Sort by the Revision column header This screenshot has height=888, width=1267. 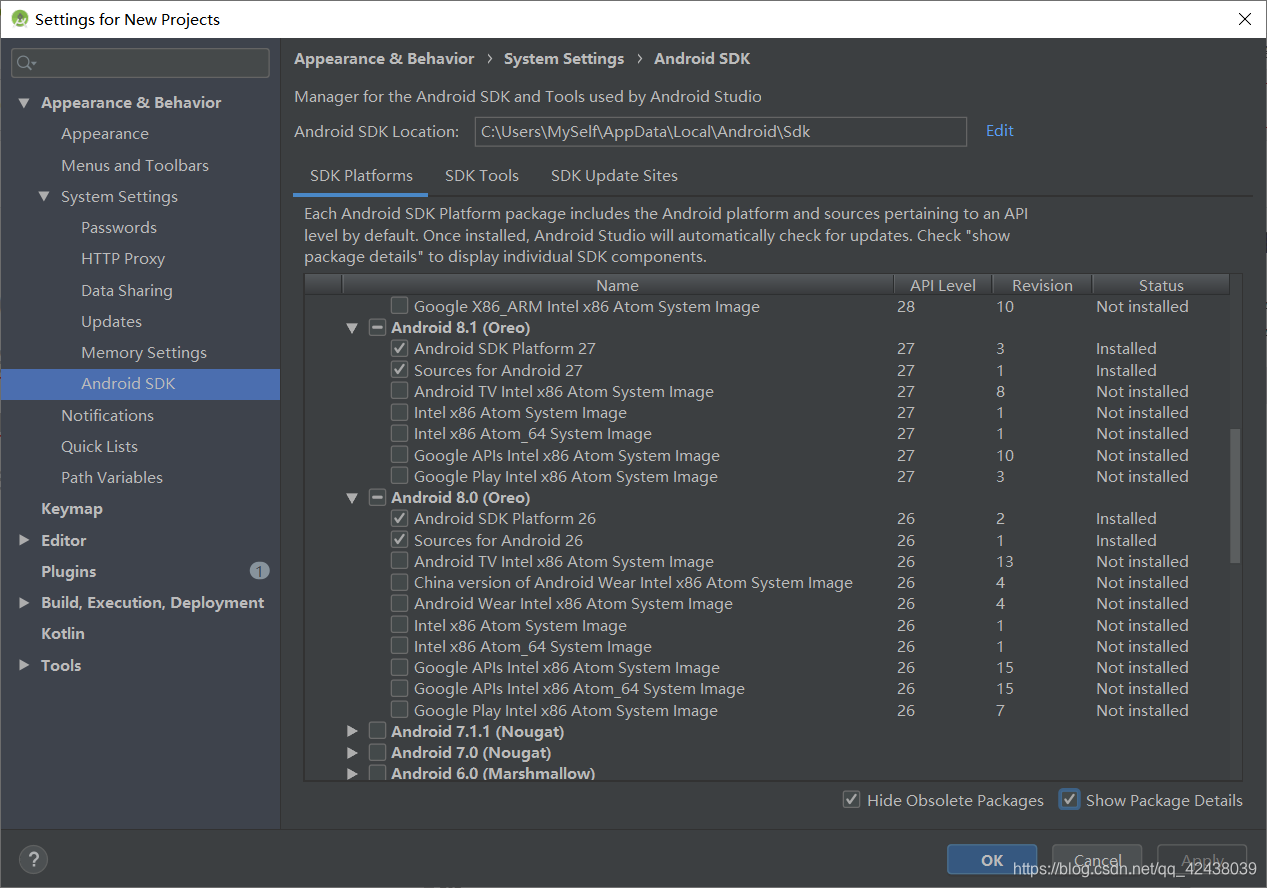[1042, 285]
